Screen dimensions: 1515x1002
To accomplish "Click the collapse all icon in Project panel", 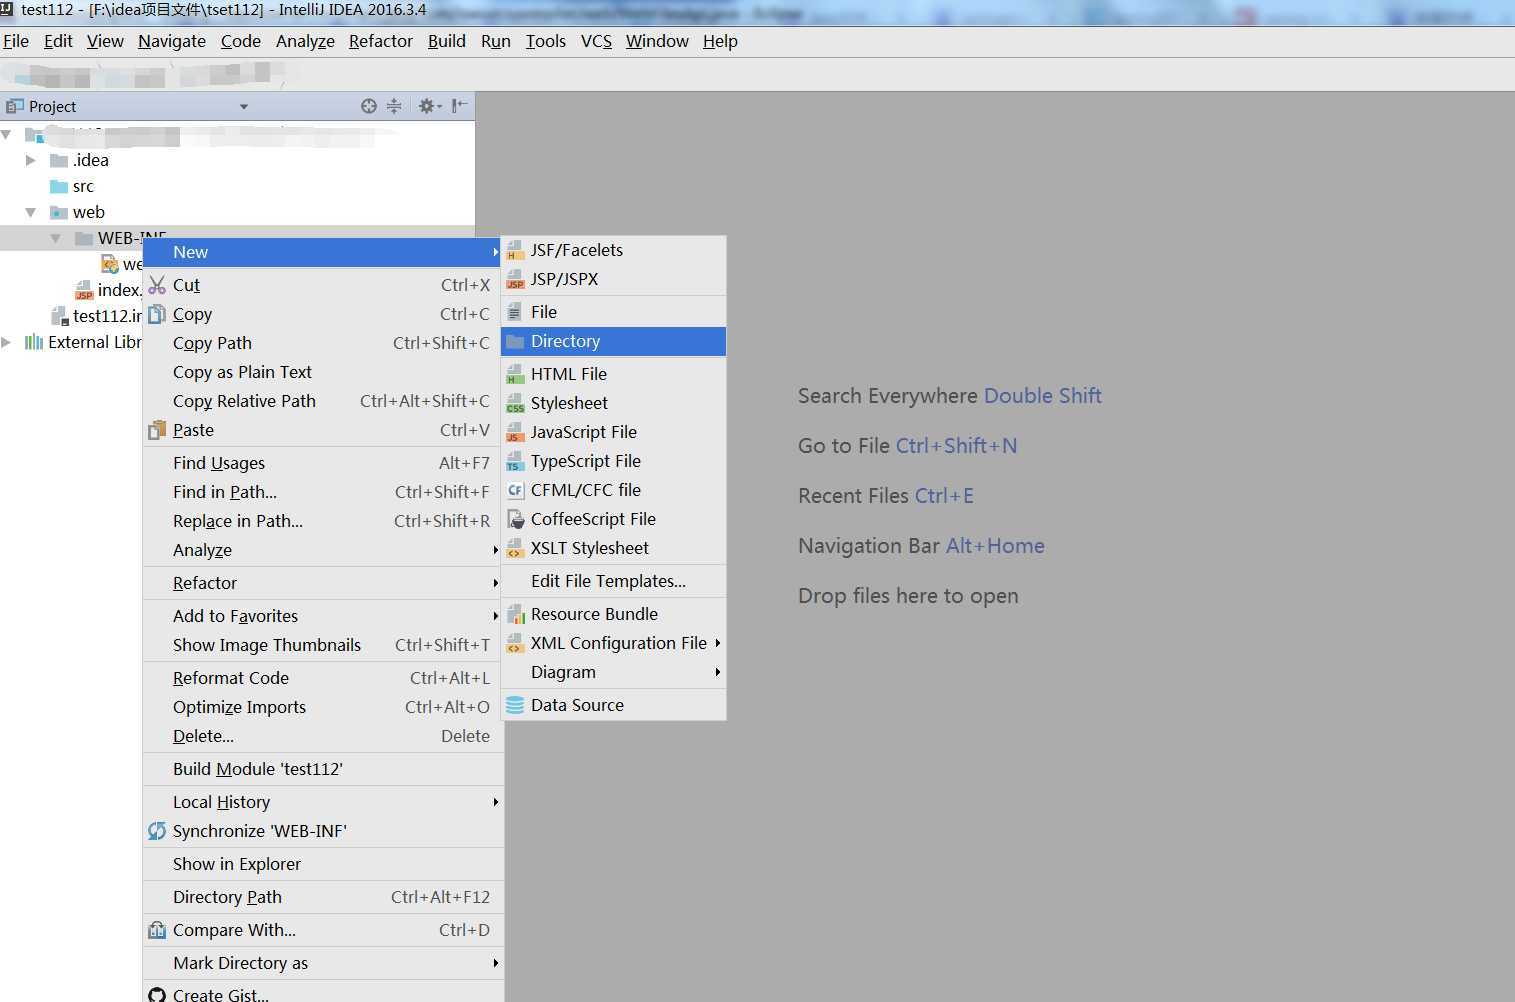I will pos(394,106).
